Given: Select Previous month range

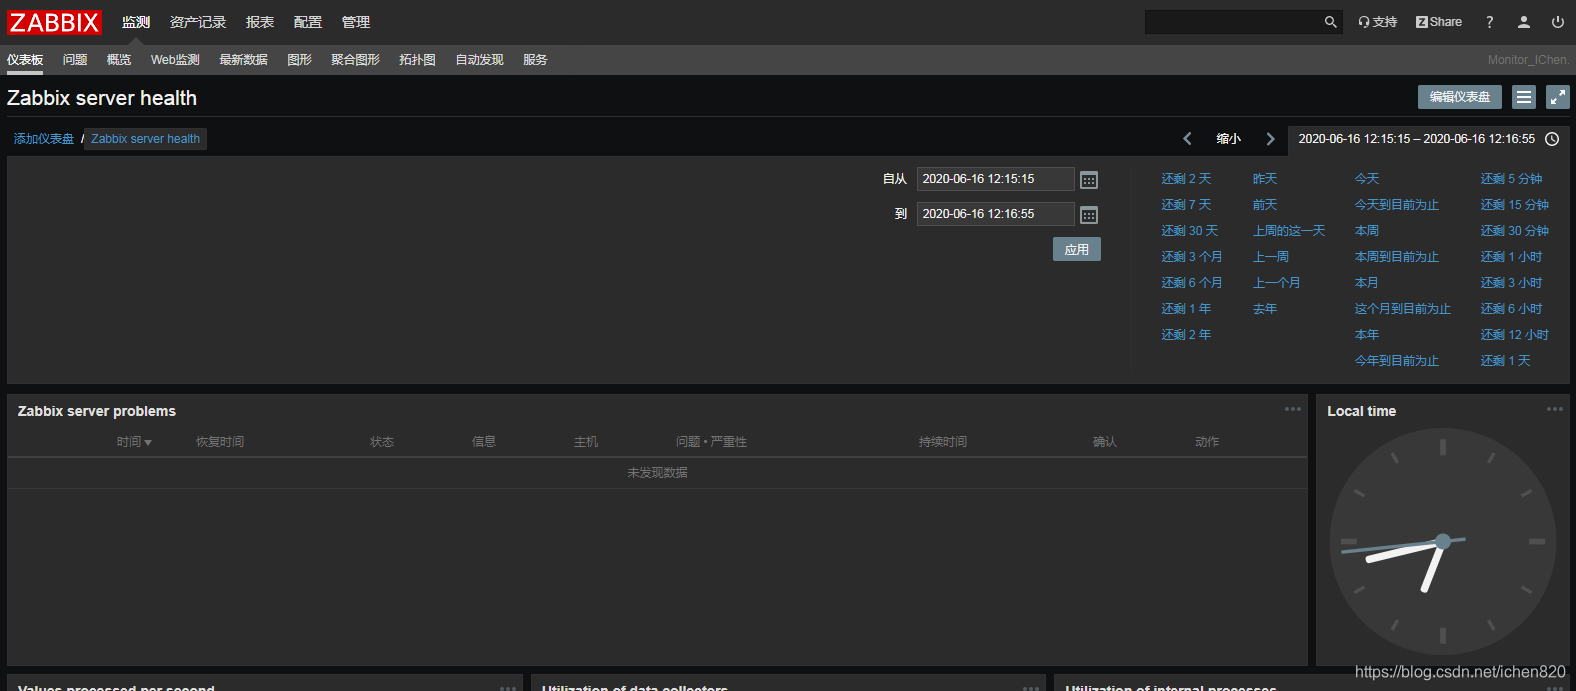Looking at the screenshot, I should click(x=1277, y=283).
